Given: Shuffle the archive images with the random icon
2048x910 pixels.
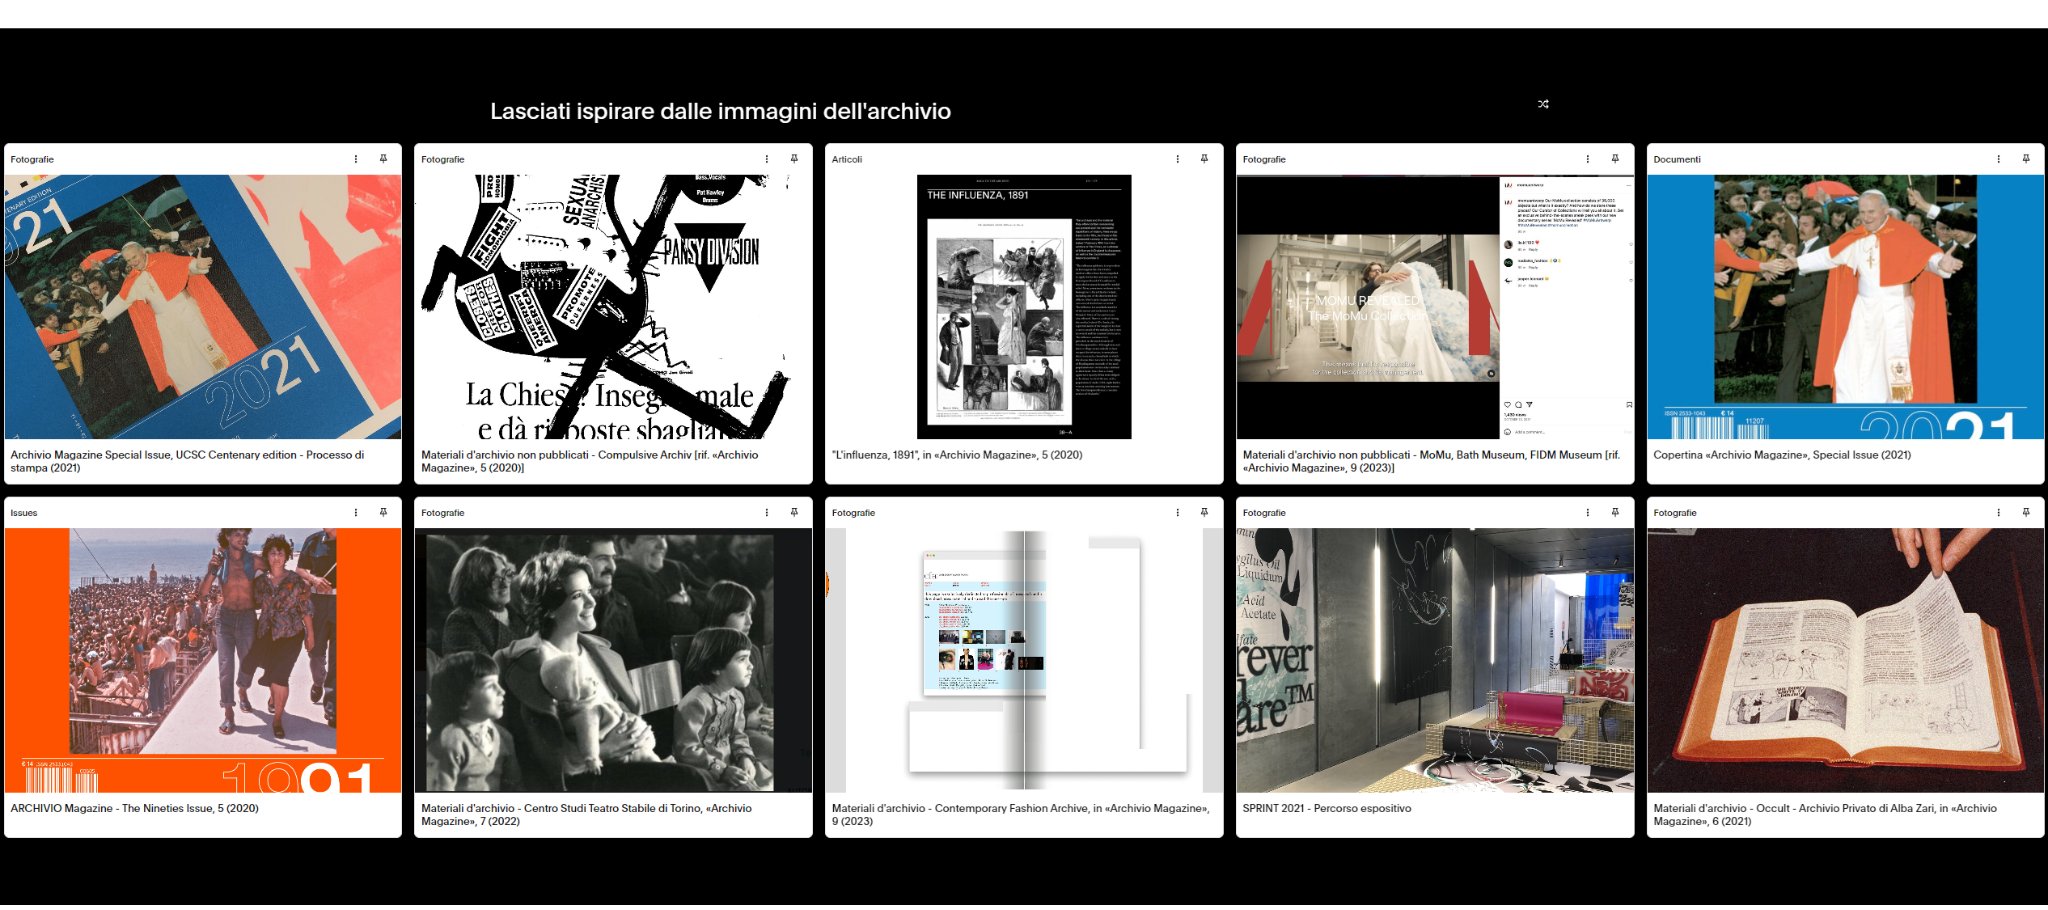Looking at the screenshot, I should [x=1543, y=104].
